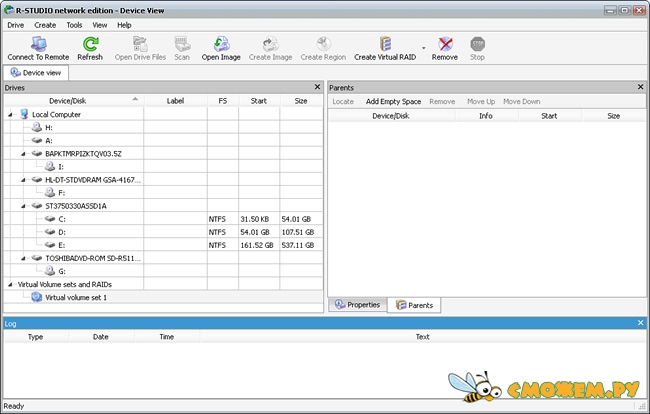
Task: Close the Log panel
Action: click(640, 322)
